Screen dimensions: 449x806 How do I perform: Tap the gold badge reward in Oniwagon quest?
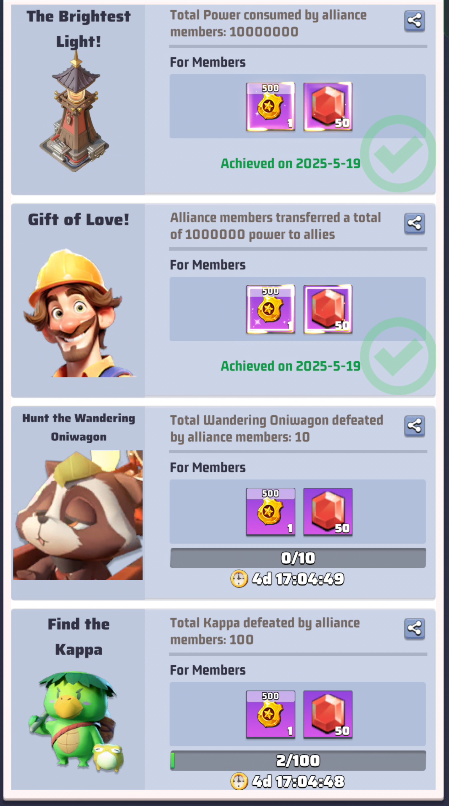[271, 511]
